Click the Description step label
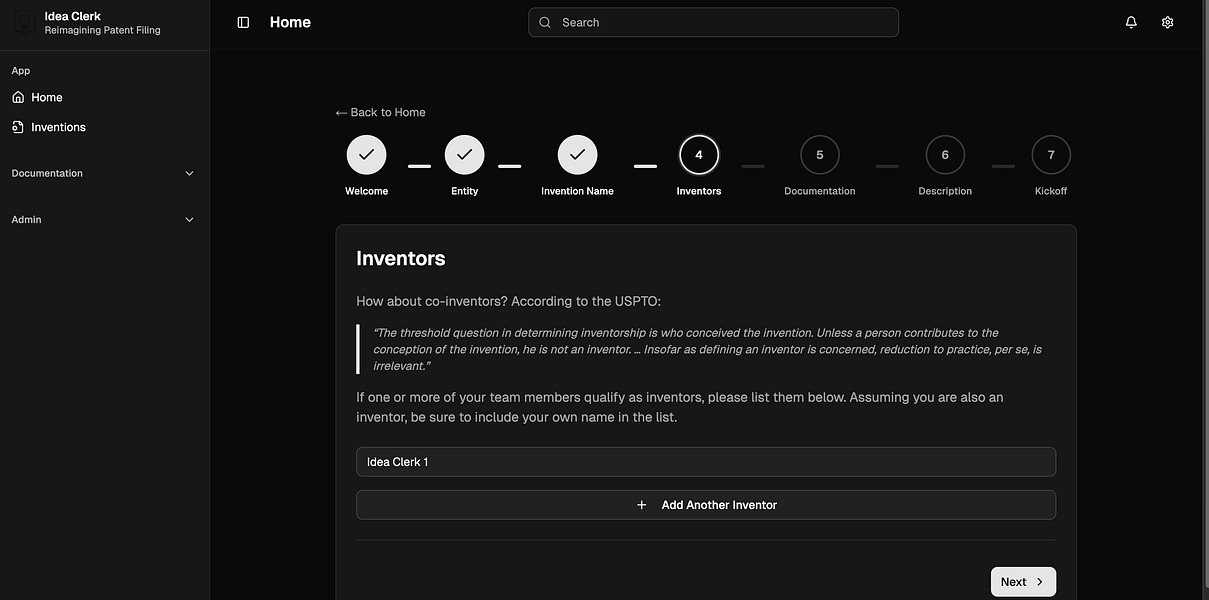The width and height of the screenshot is (1209, 600). click(x=945, y=191)
